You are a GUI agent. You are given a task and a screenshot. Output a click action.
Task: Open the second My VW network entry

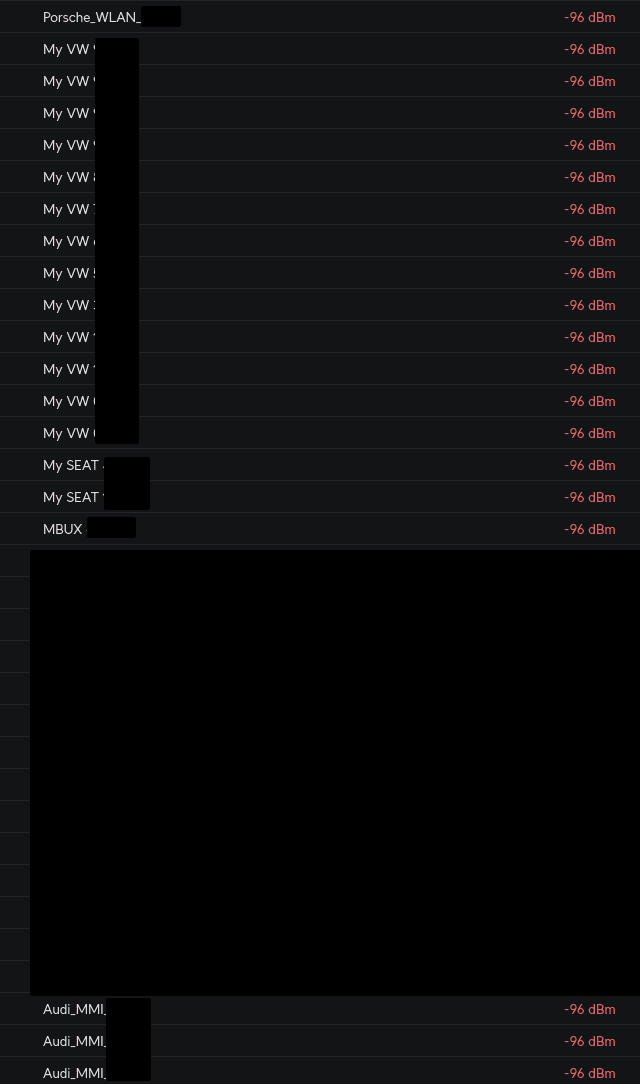click(67, 81)
